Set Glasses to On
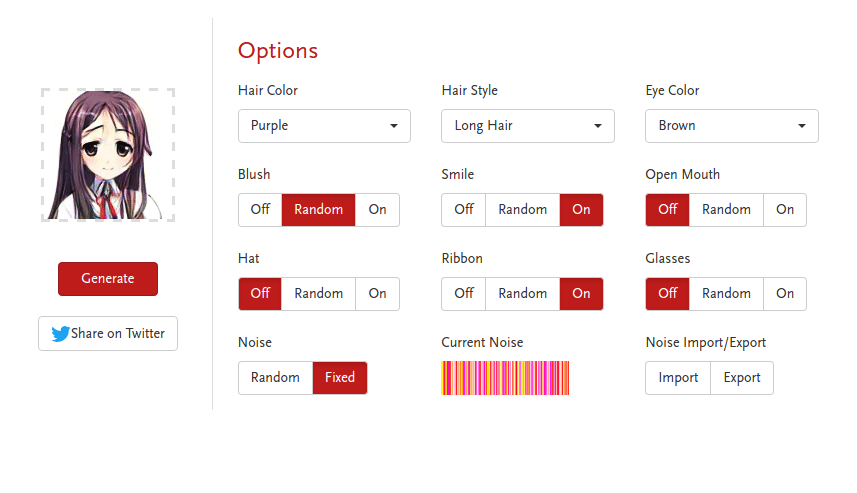The width and height of the screenshot is (857, 493). click(x=785, y=294)
